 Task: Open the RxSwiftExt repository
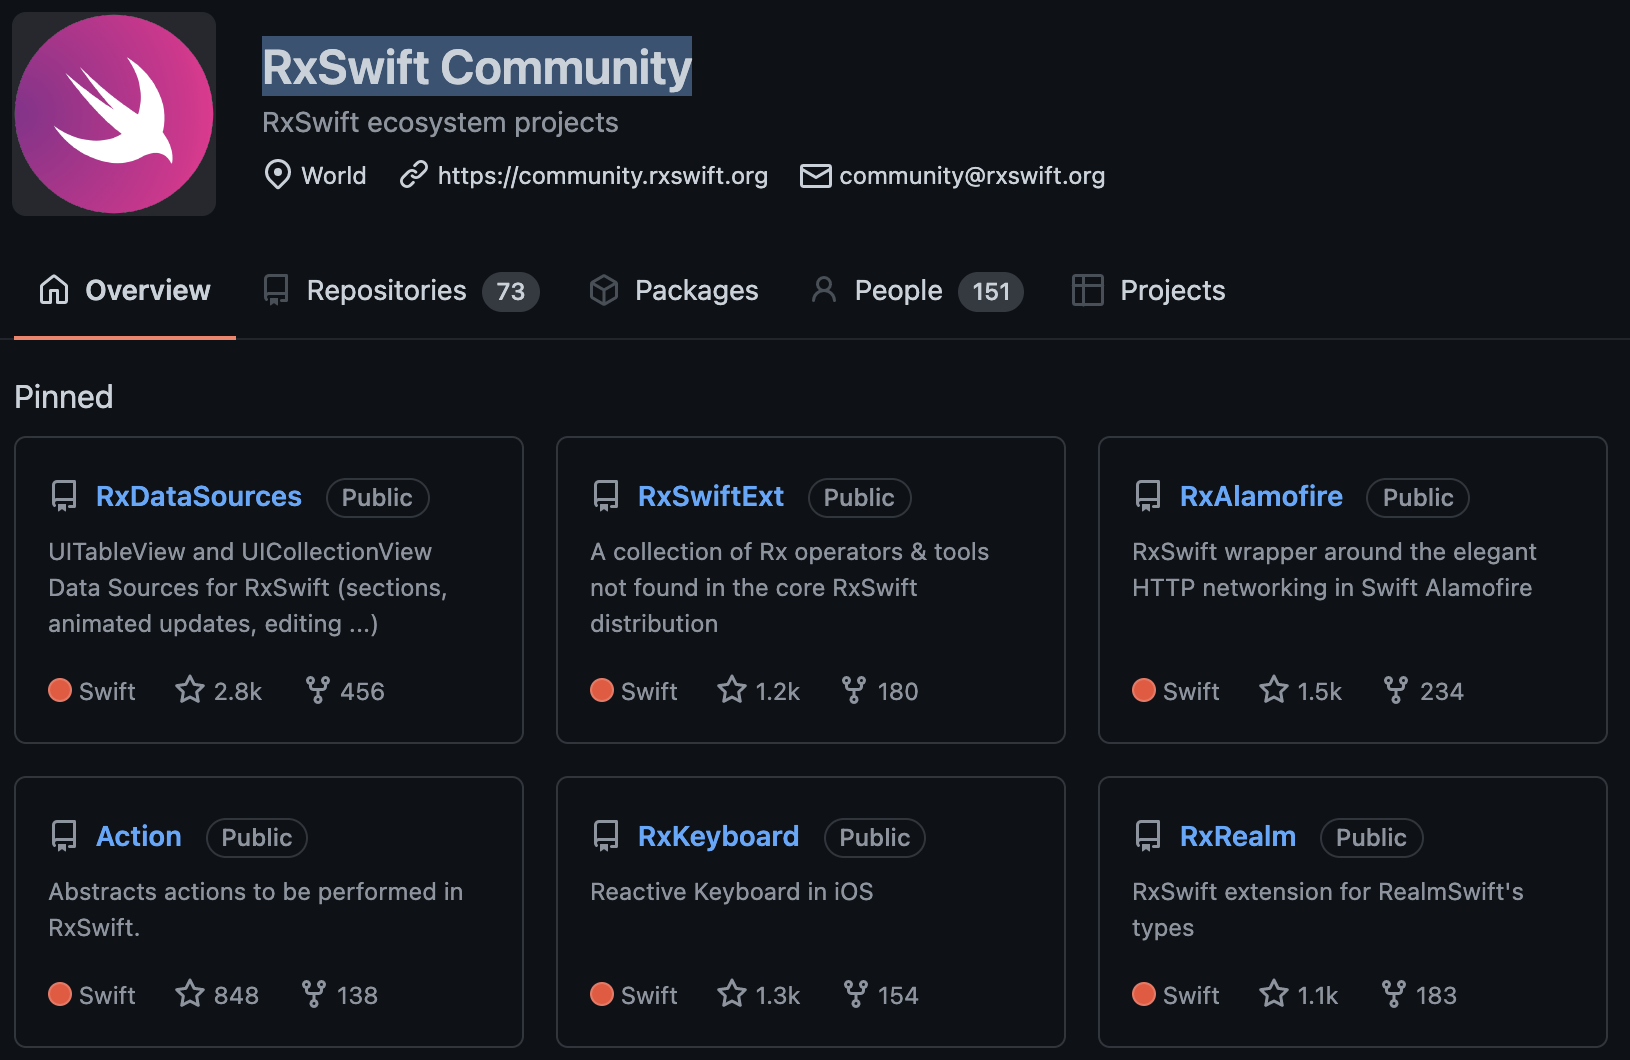coord(711,496)
